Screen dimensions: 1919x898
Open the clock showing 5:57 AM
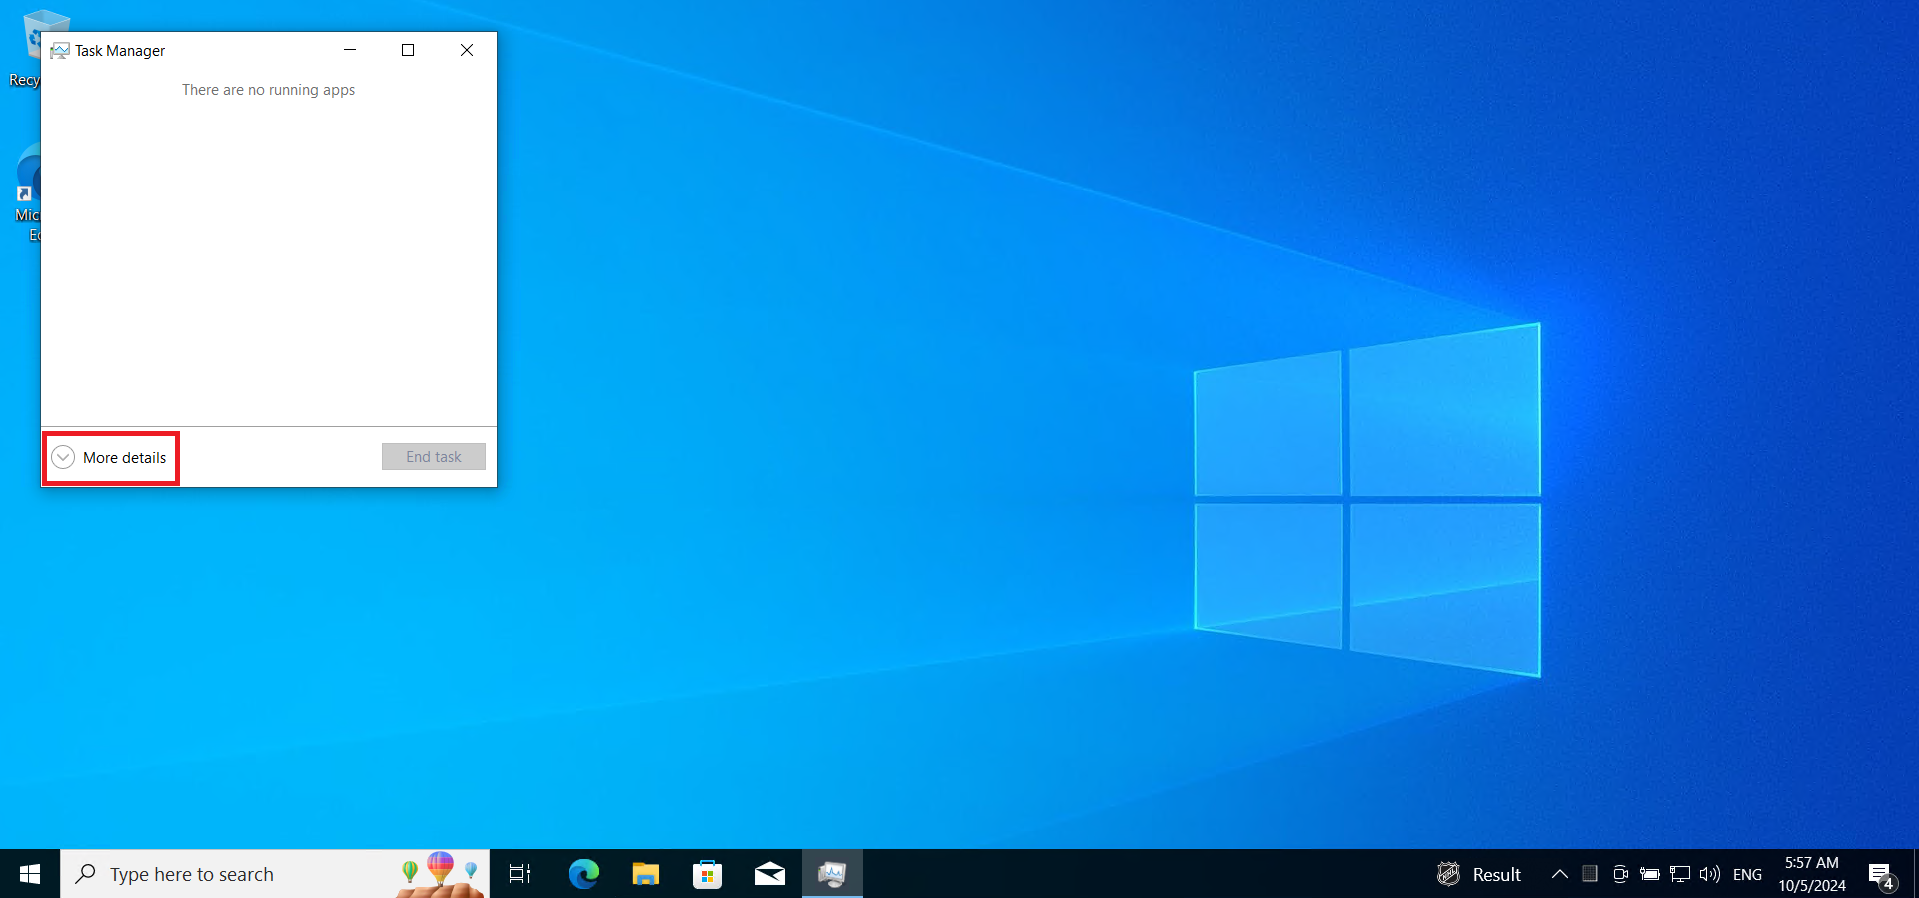(x=1812, y=874)
